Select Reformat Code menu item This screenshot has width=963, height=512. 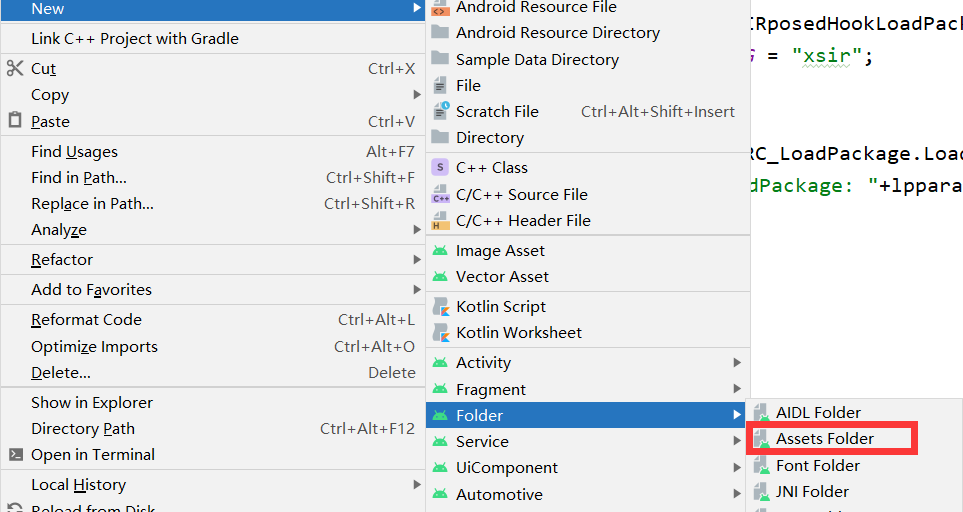coord(86,319)
